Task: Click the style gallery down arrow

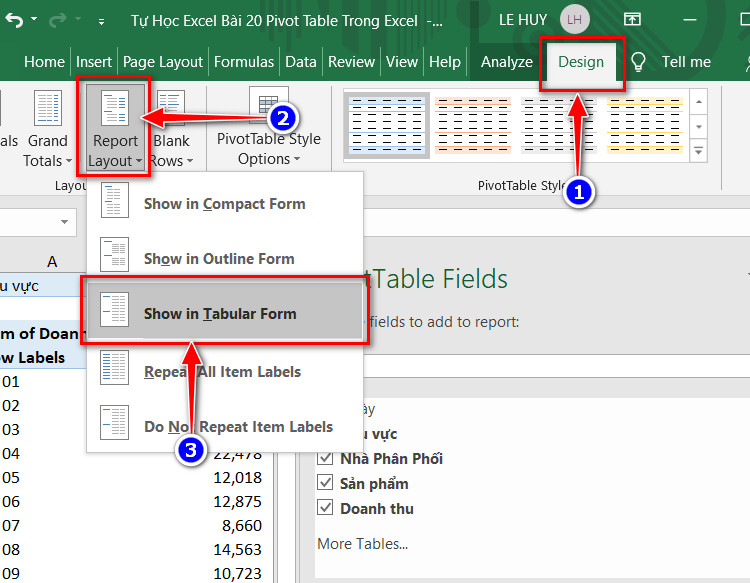Action: 699,127
